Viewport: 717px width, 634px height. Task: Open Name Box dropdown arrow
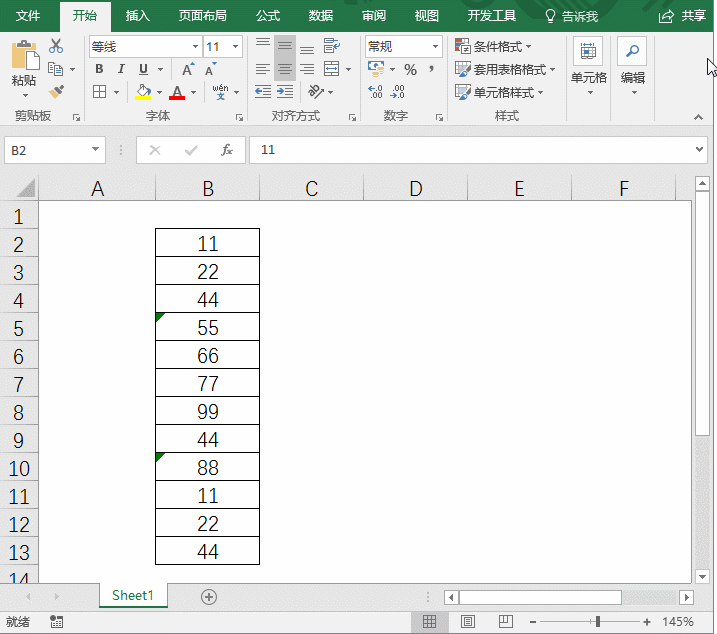point(96,149)
